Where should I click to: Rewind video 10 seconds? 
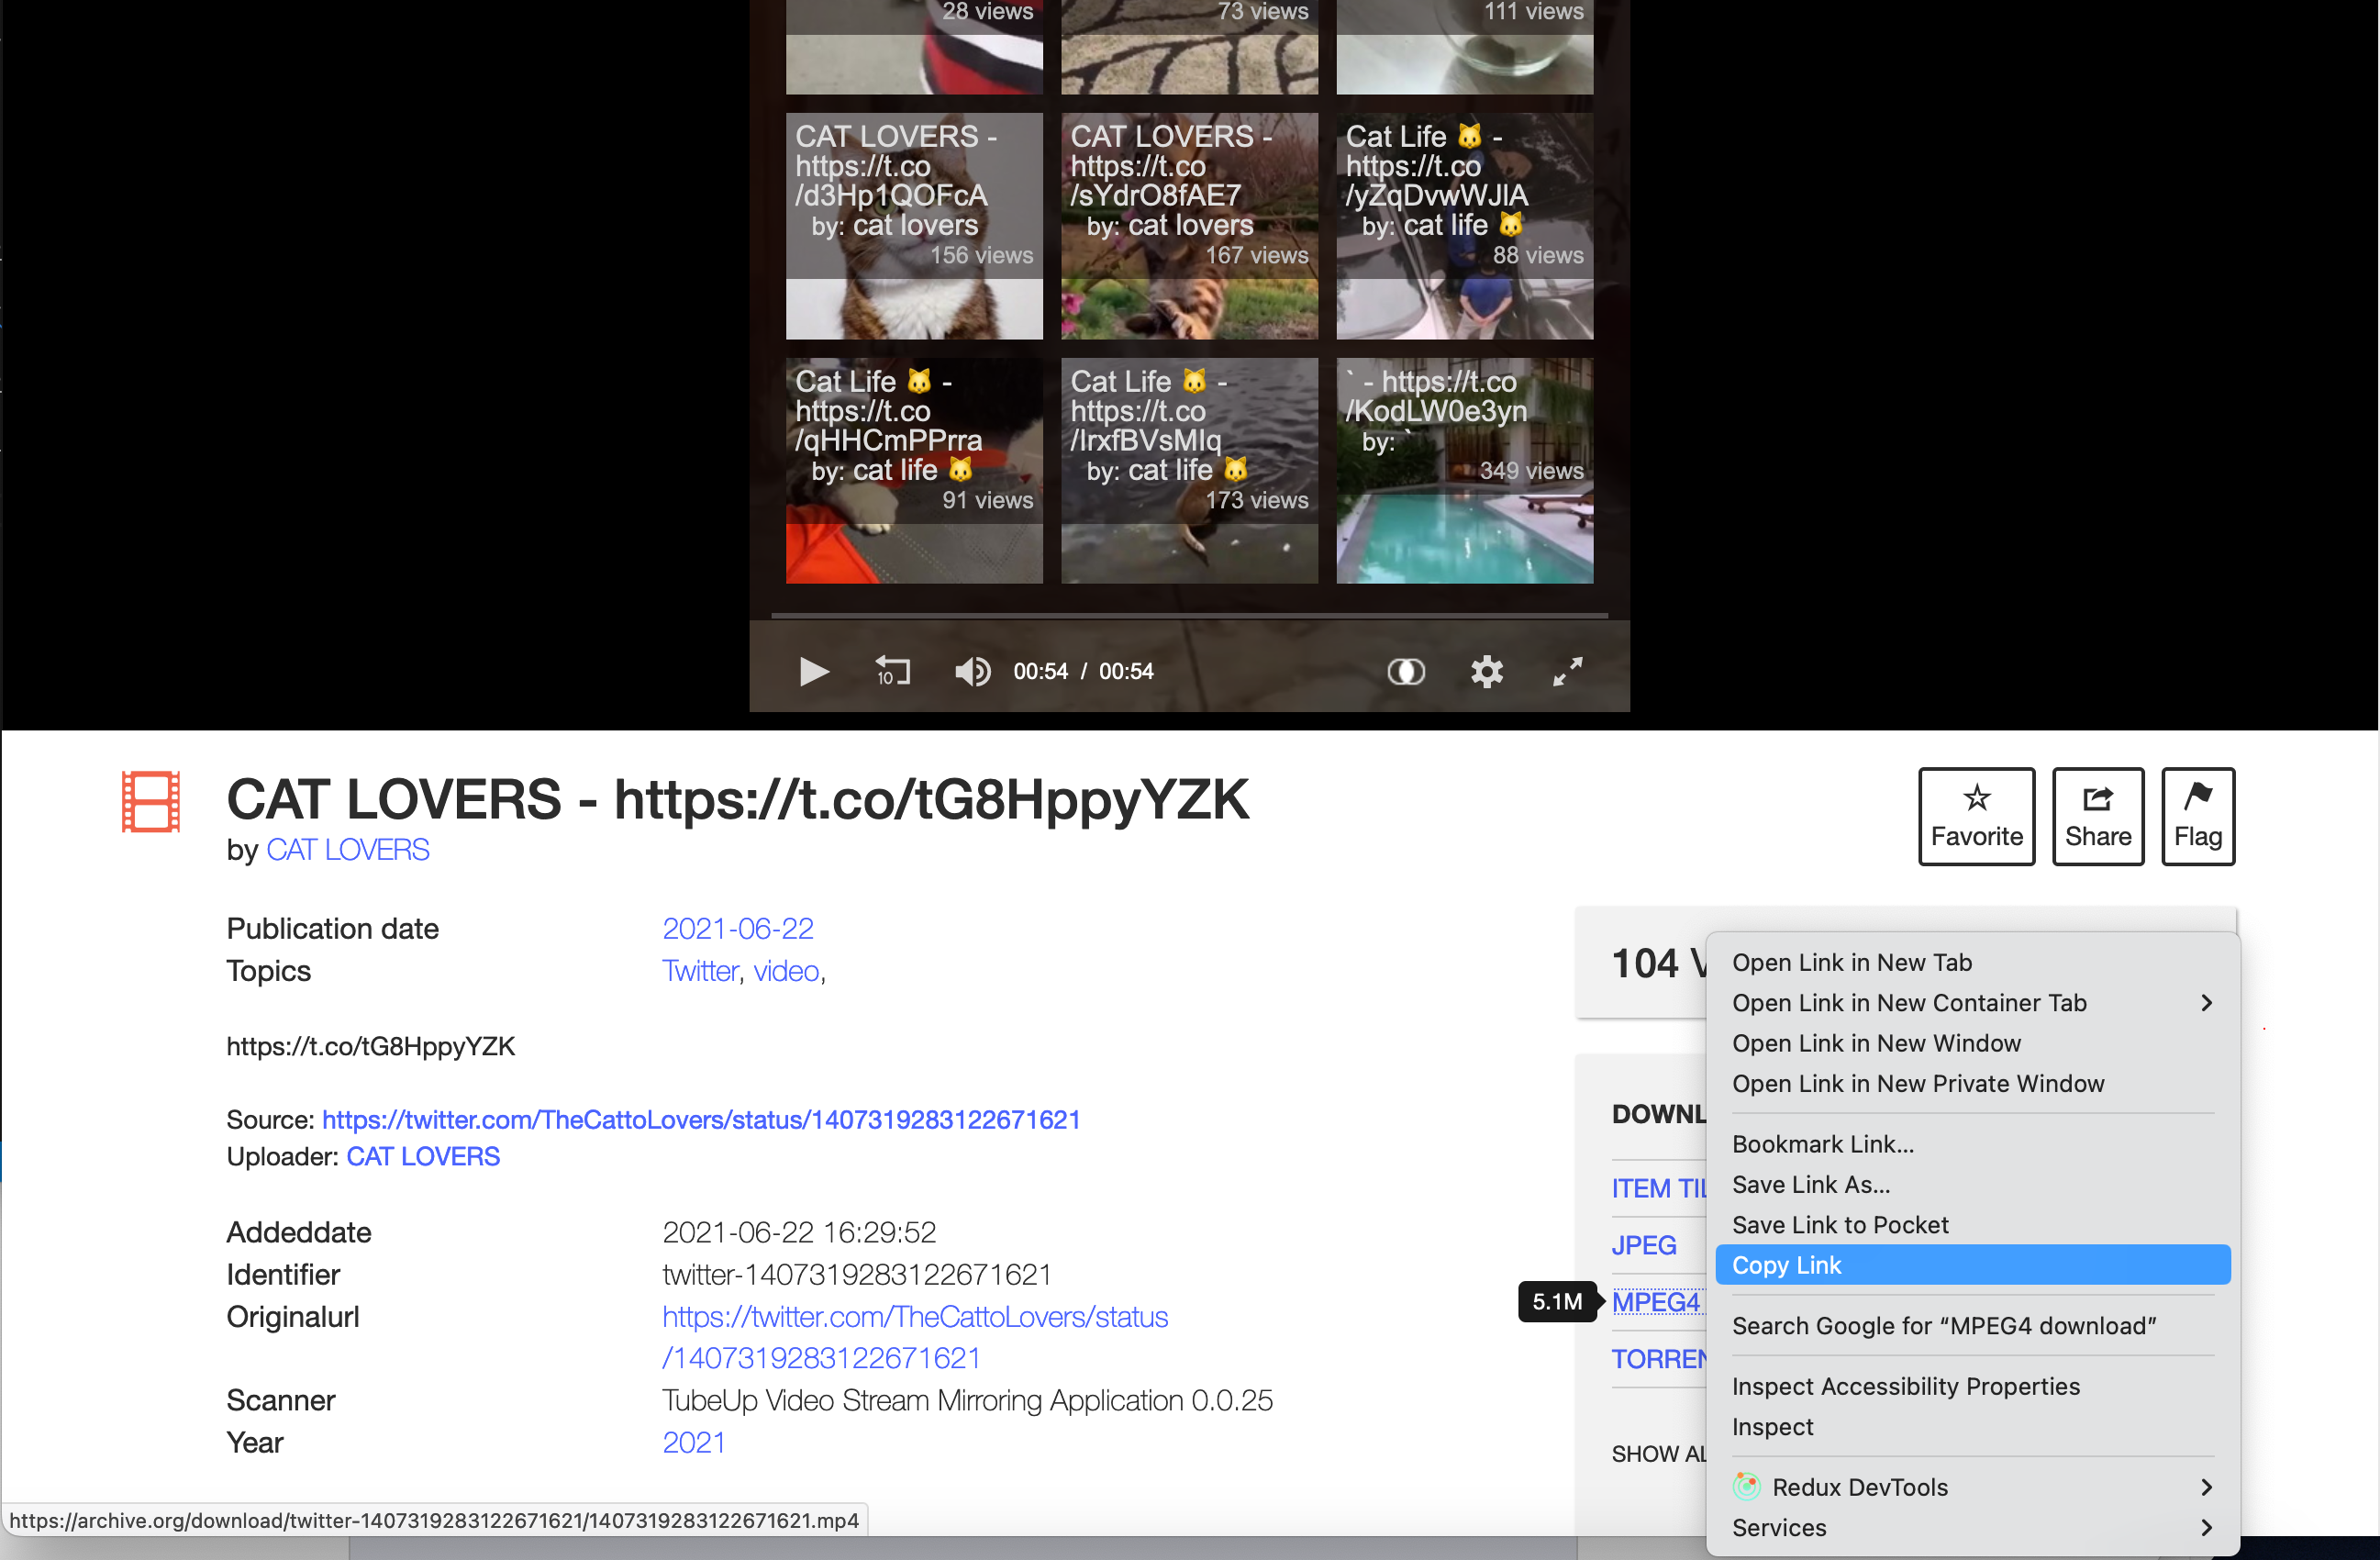point(892,671)
